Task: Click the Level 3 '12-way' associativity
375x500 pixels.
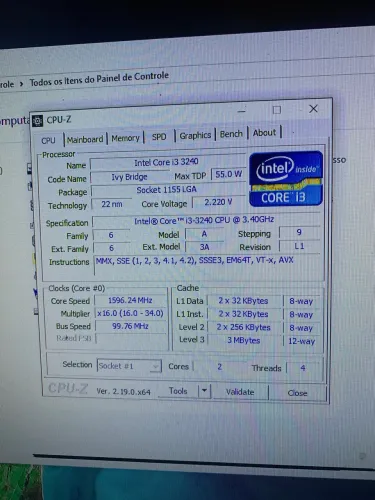Action: coord(301,341)
